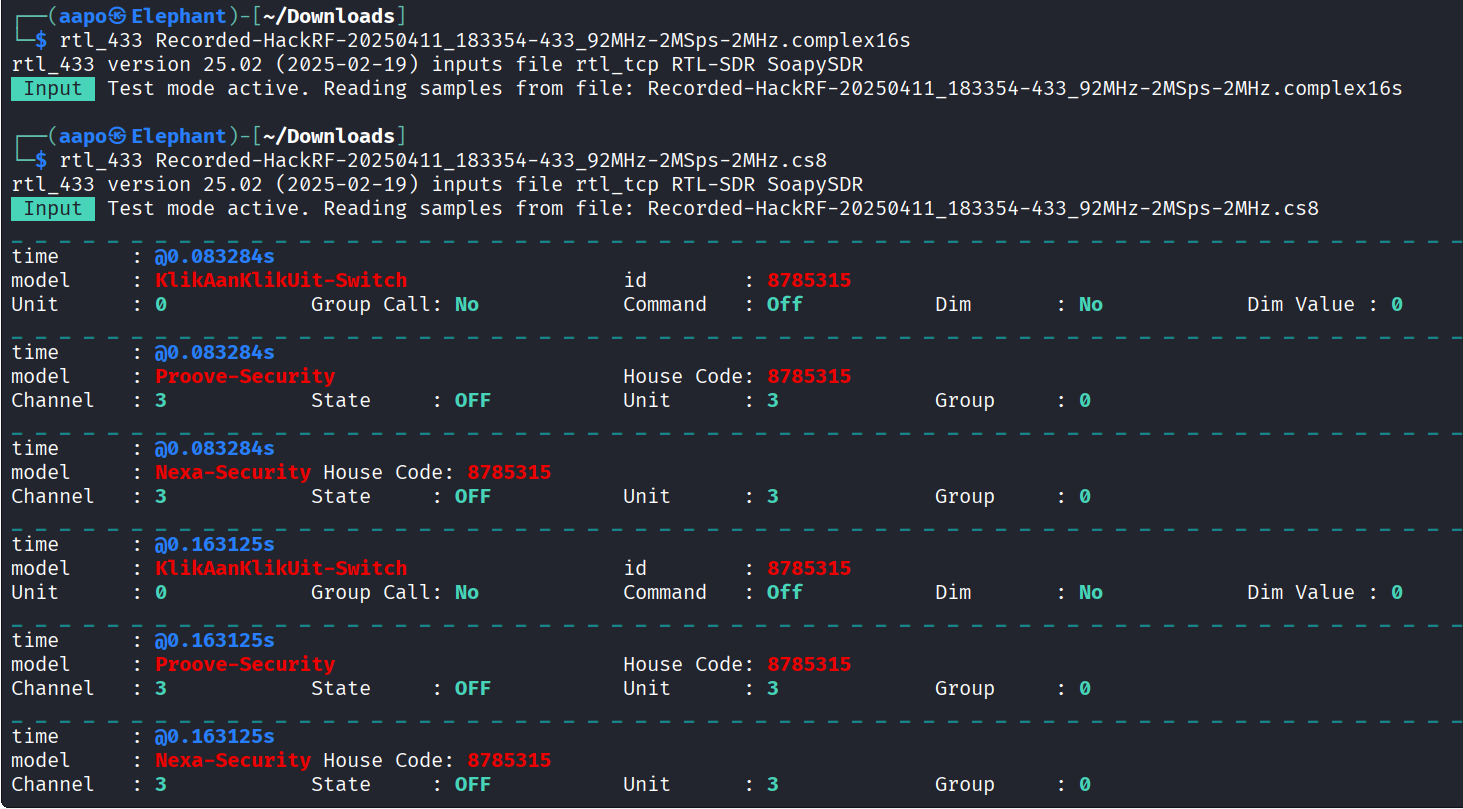Click the ~/Downloads path in the second prompt
1463x809 pixels.
[x=330, y=137]
